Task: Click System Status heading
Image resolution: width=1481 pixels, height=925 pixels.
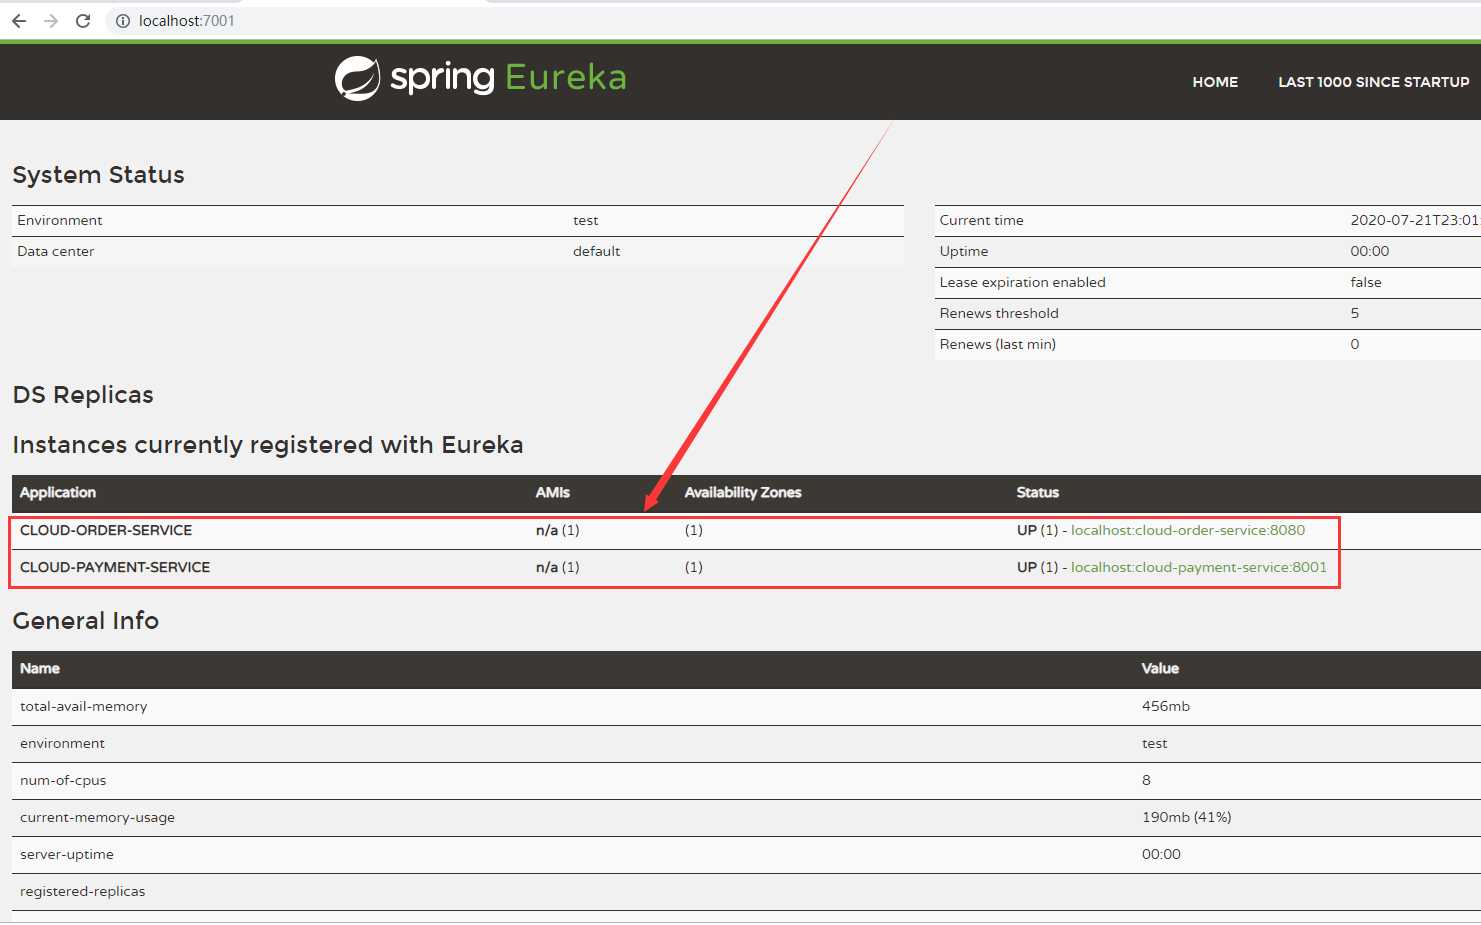Action: pos(98,175)
